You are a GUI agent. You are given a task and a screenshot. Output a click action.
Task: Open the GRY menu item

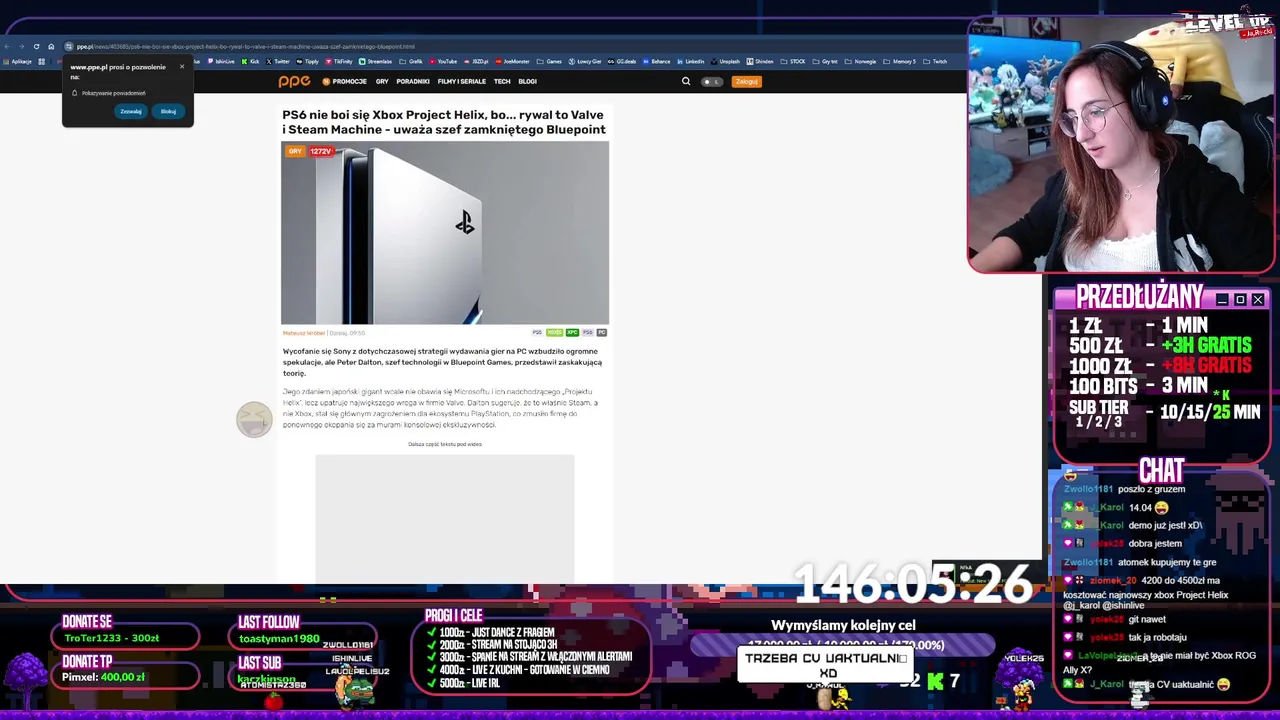pos(382,81)
